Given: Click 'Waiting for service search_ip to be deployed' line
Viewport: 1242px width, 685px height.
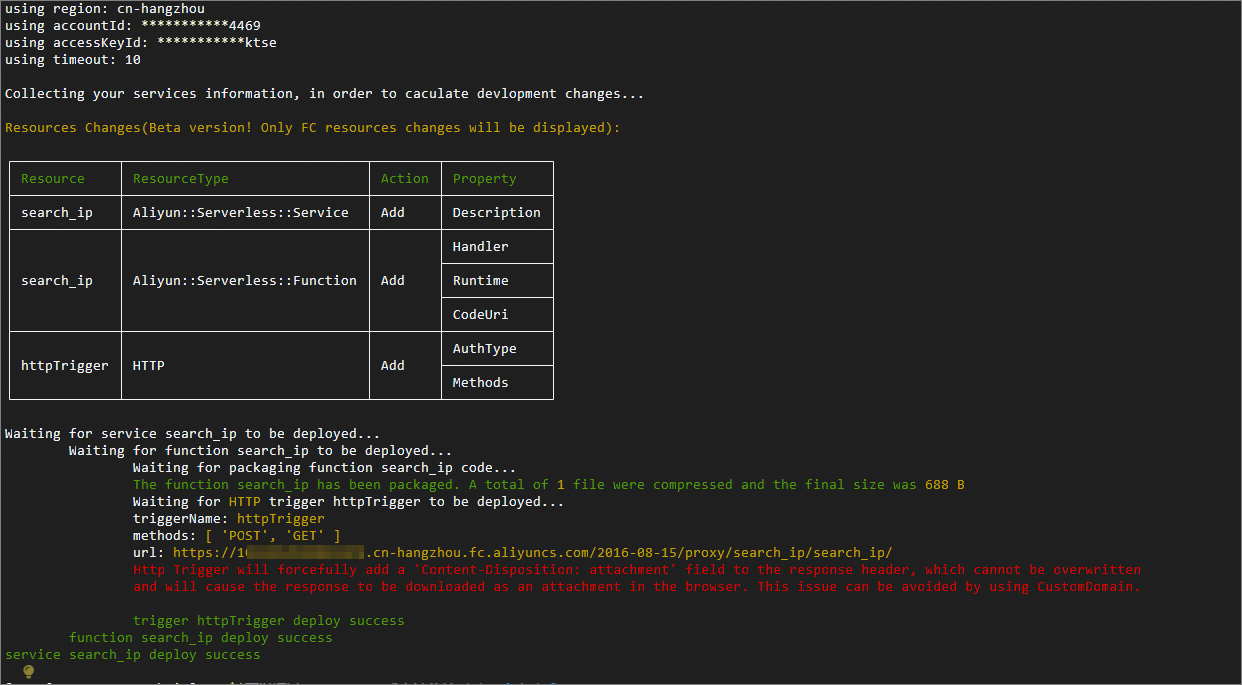Looking at the screenshot, I should tap(193, 434).
